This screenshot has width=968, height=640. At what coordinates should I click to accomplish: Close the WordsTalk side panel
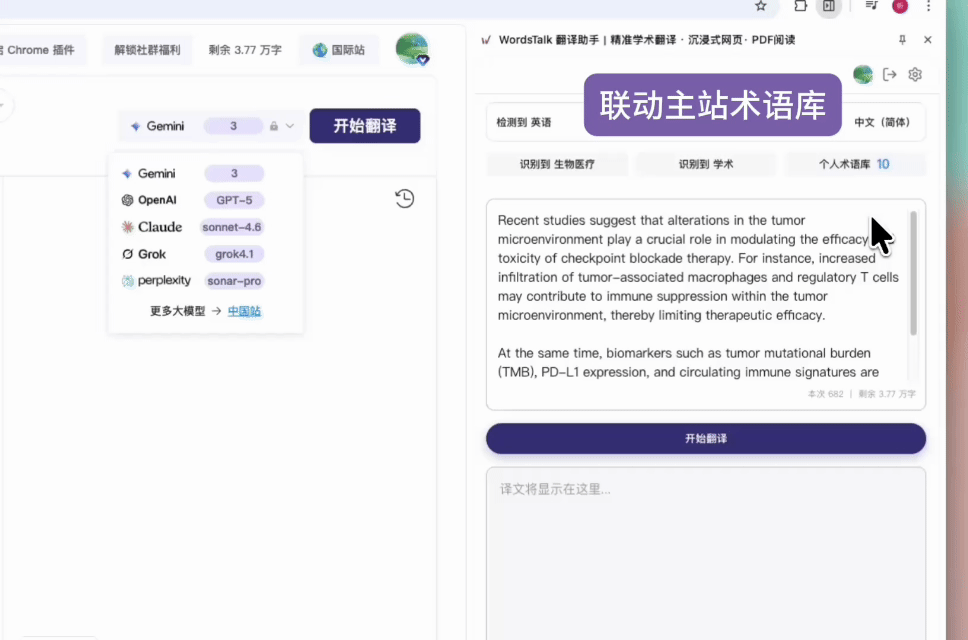click(927, 39)
